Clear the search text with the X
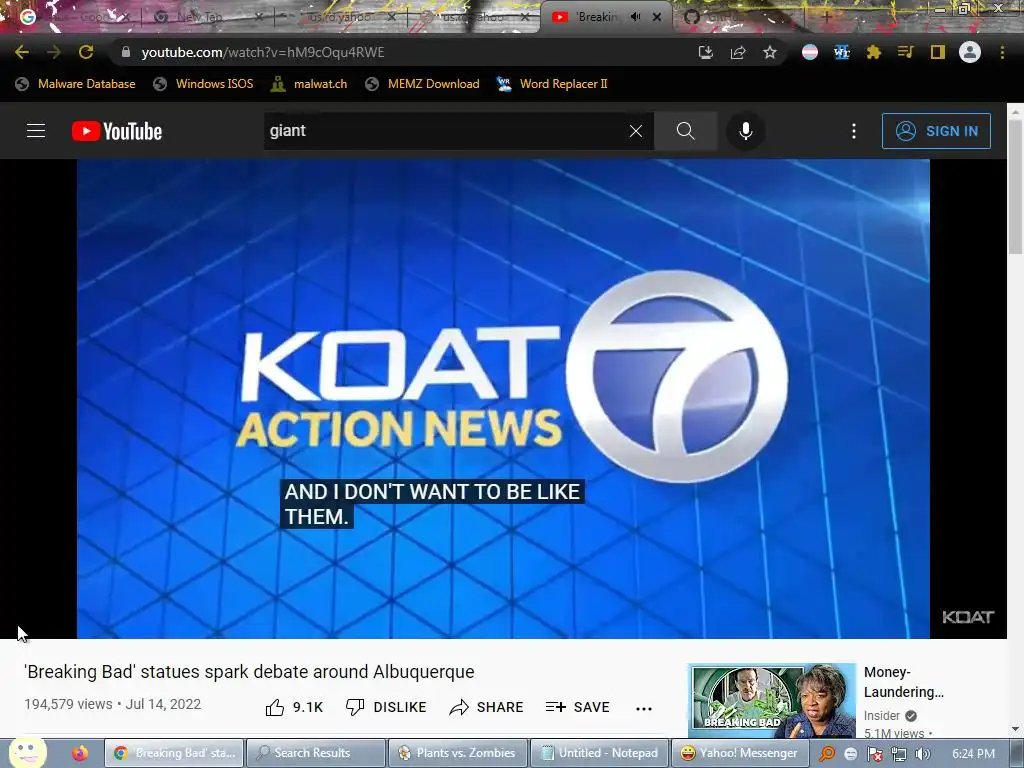The width and height of the screenshot is (1024, 768). (x=635, y=131)
